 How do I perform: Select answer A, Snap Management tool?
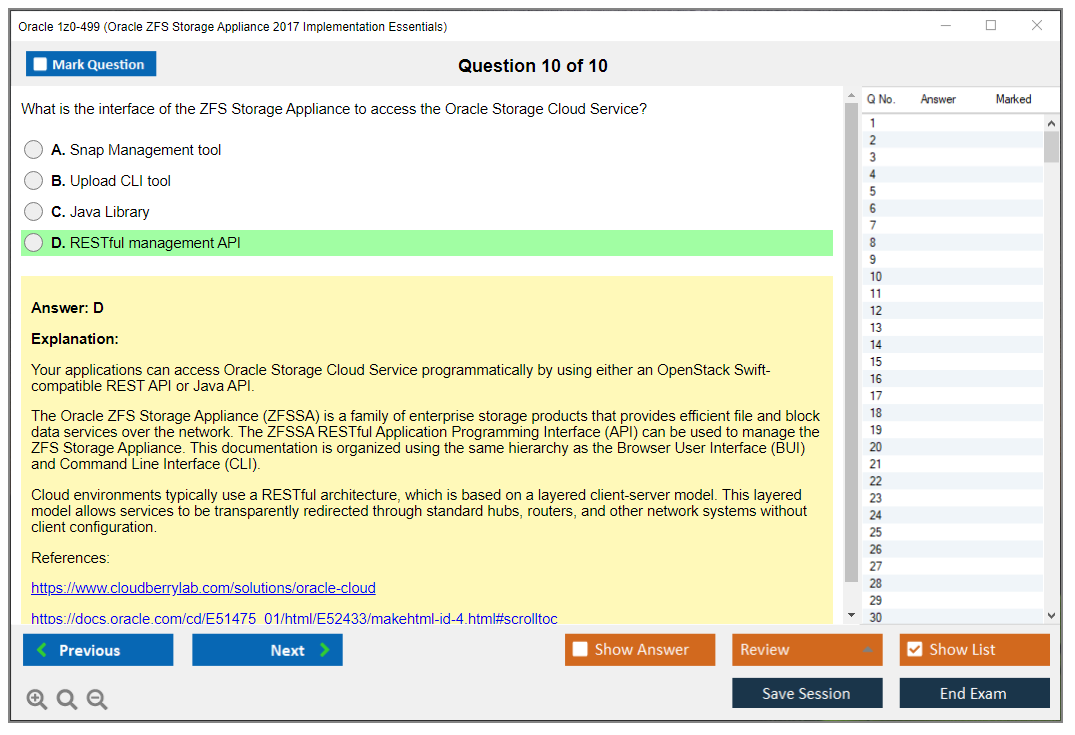[33, 149]
